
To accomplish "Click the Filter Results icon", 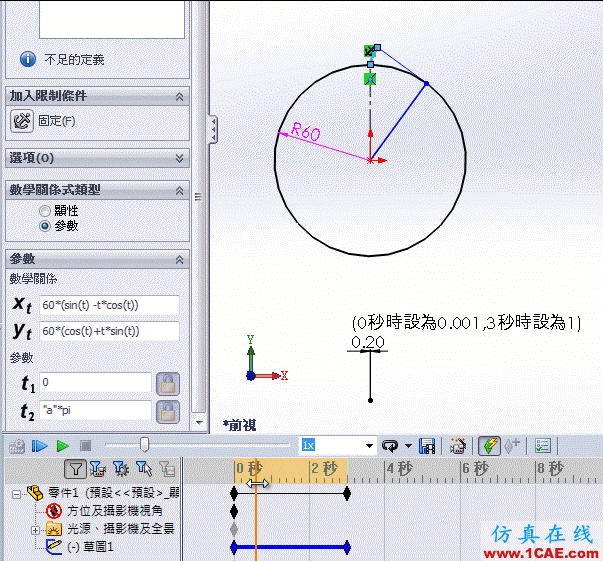I will (168, 469).
